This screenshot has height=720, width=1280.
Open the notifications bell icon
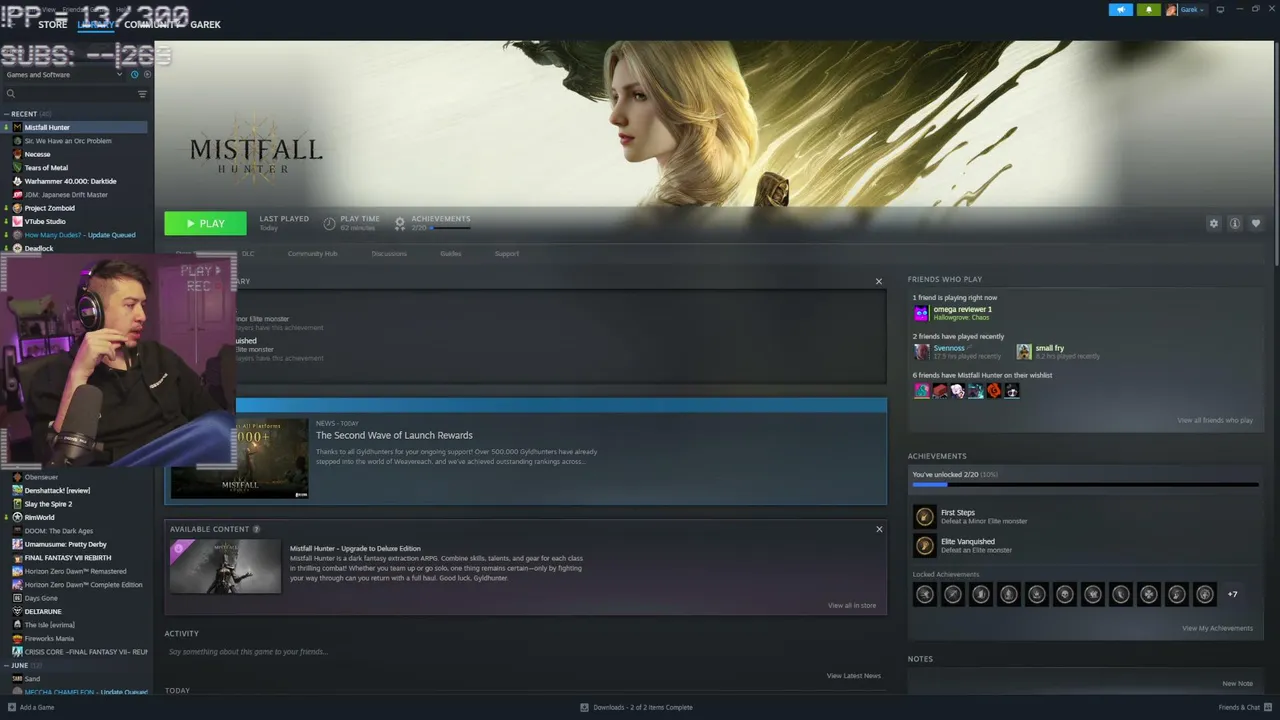(1148, 10)
